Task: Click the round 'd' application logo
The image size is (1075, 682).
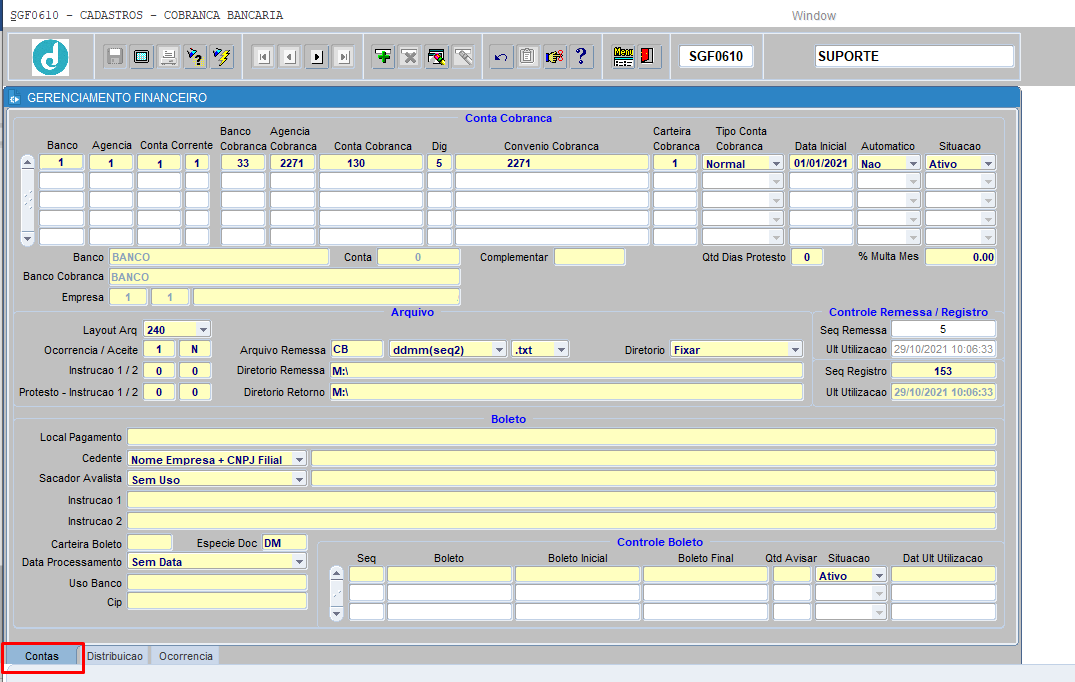Action: coord(50,57)
